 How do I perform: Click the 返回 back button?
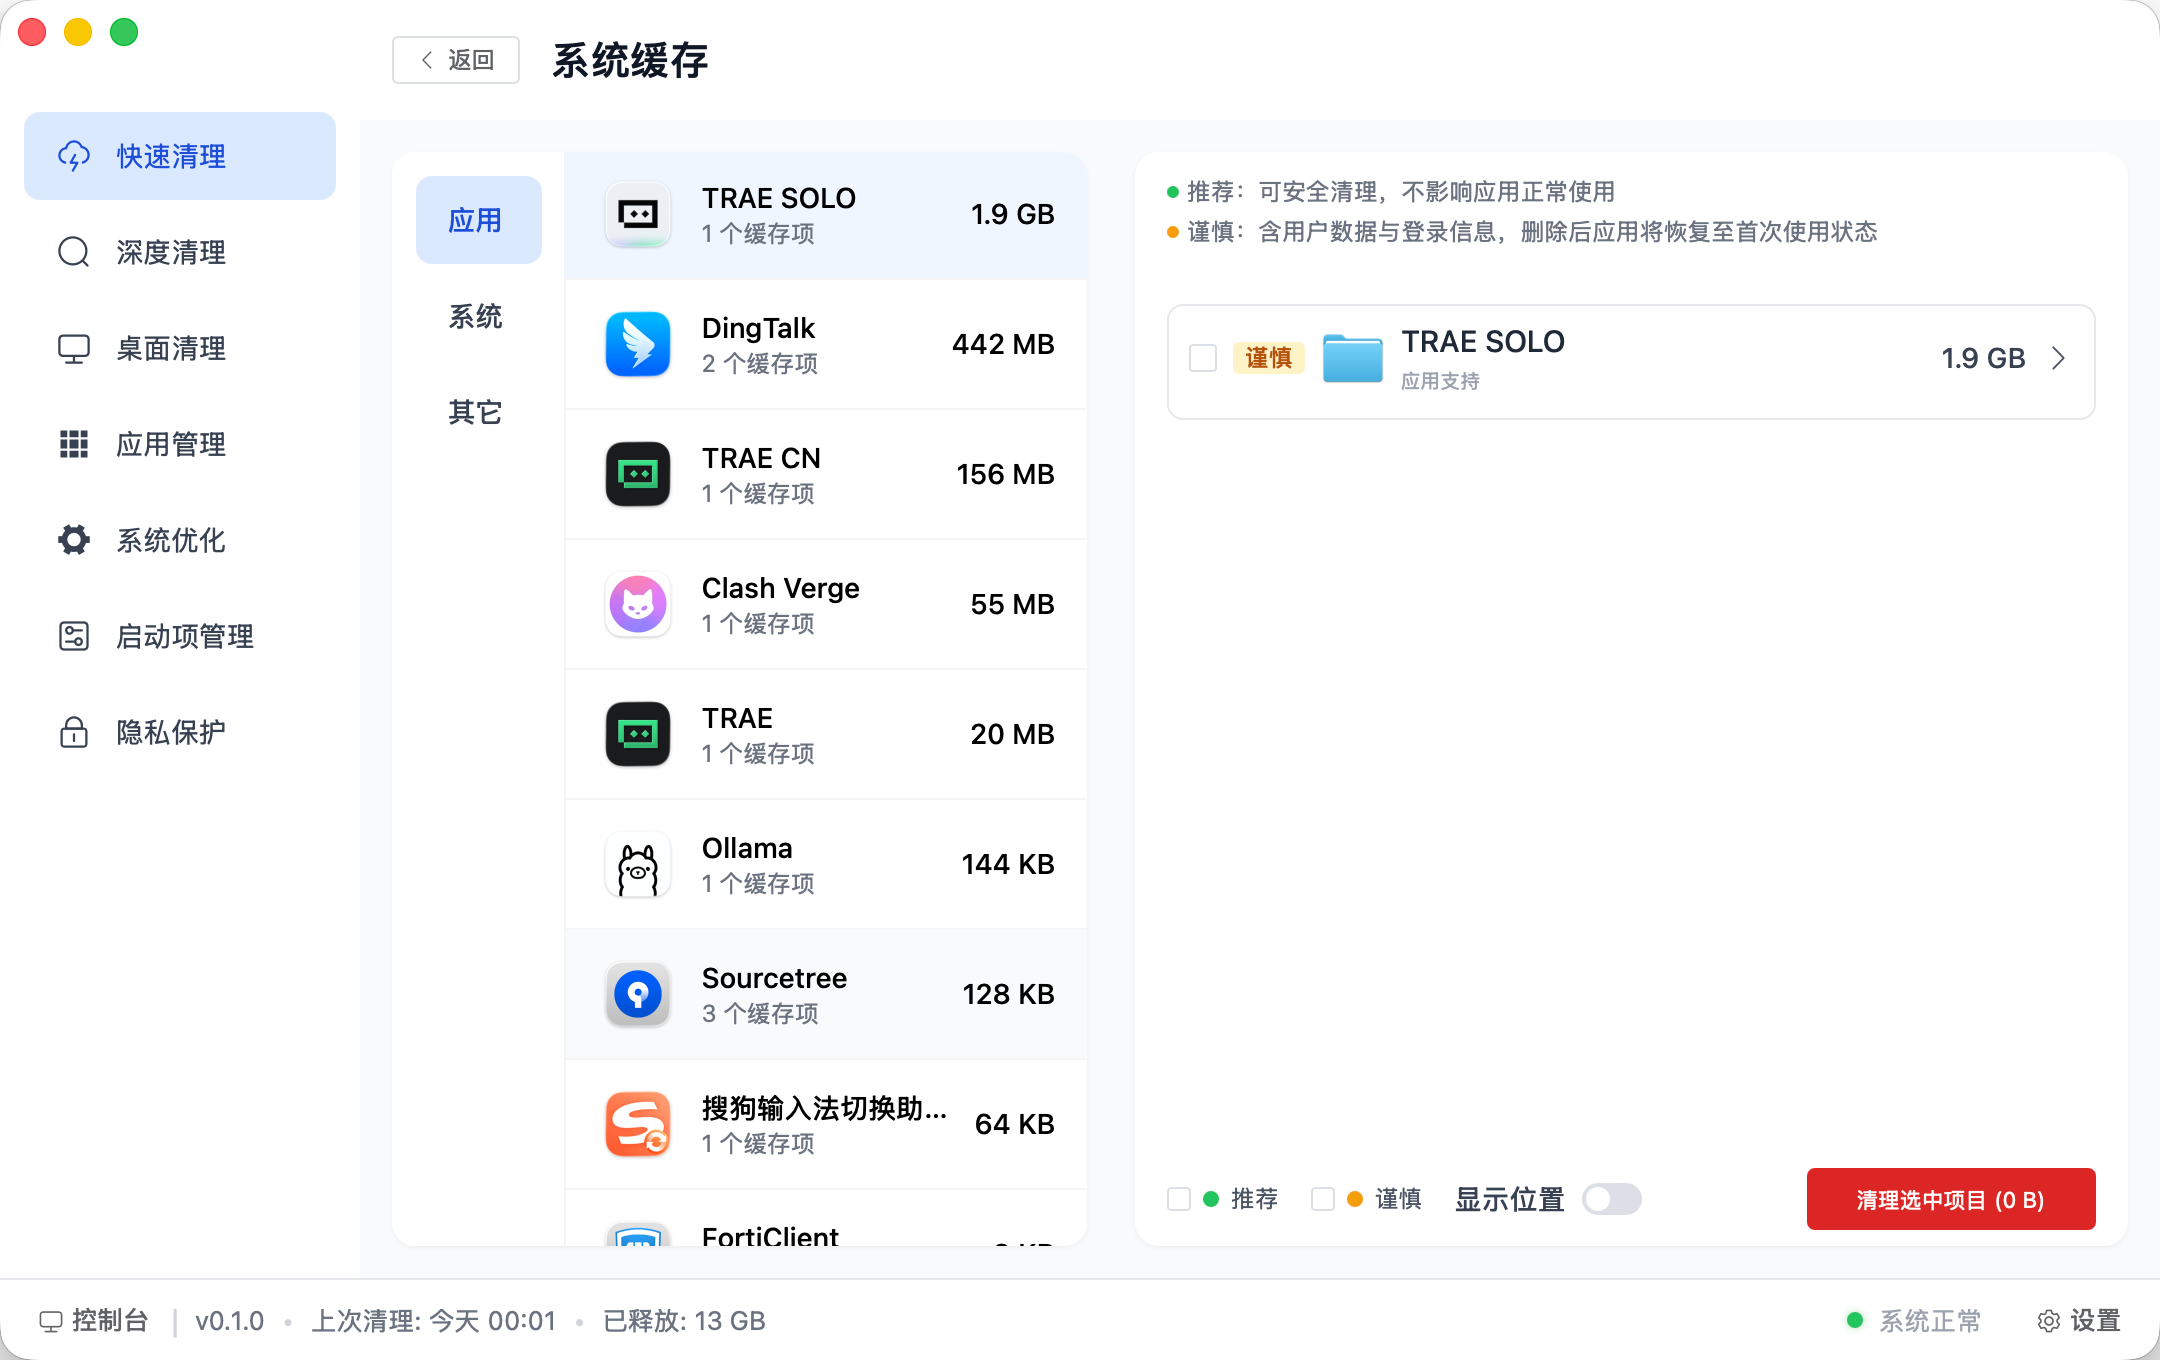click(456, 60)
